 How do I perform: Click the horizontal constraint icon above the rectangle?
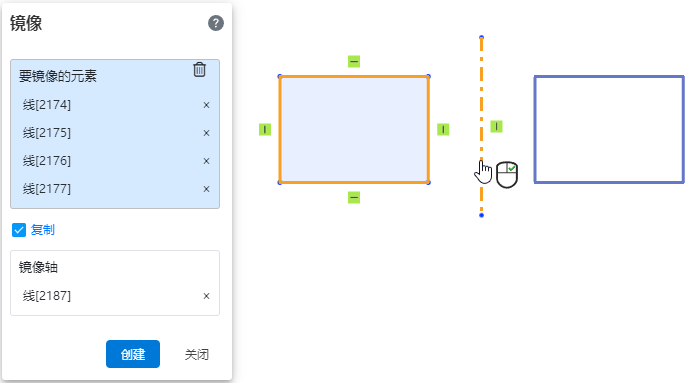coord(354,61)
